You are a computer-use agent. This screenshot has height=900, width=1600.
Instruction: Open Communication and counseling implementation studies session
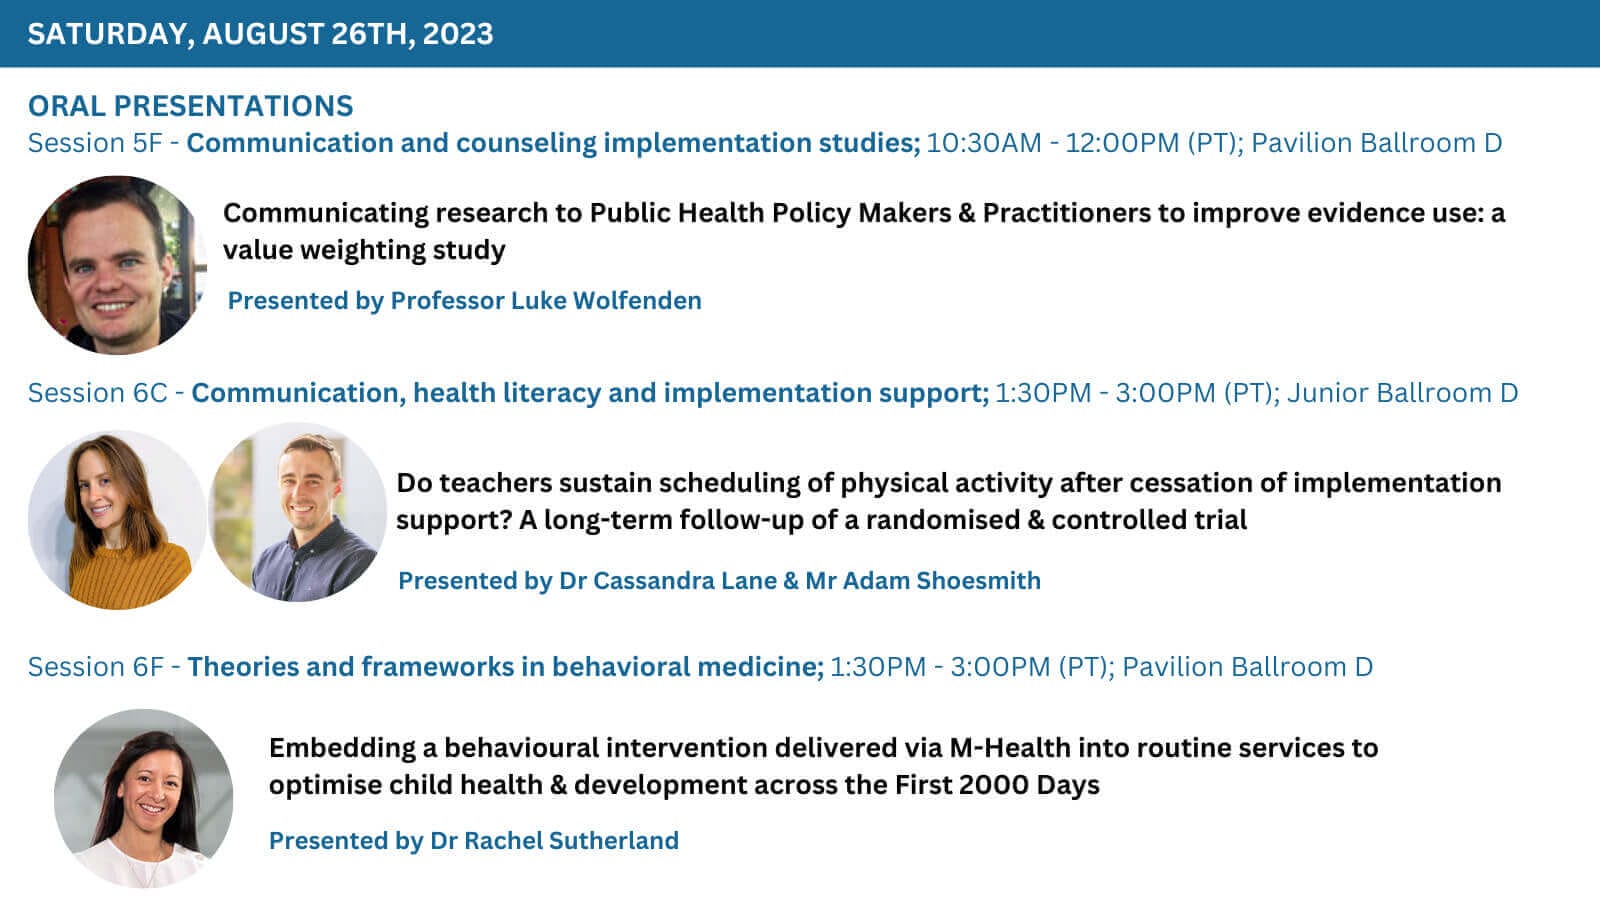(553, 143)
